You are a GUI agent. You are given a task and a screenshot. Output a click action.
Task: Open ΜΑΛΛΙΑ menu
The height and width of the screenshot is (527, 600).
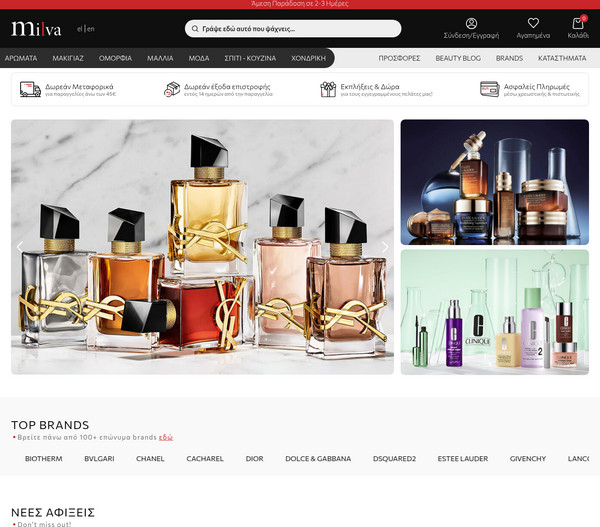pos(160,58)
